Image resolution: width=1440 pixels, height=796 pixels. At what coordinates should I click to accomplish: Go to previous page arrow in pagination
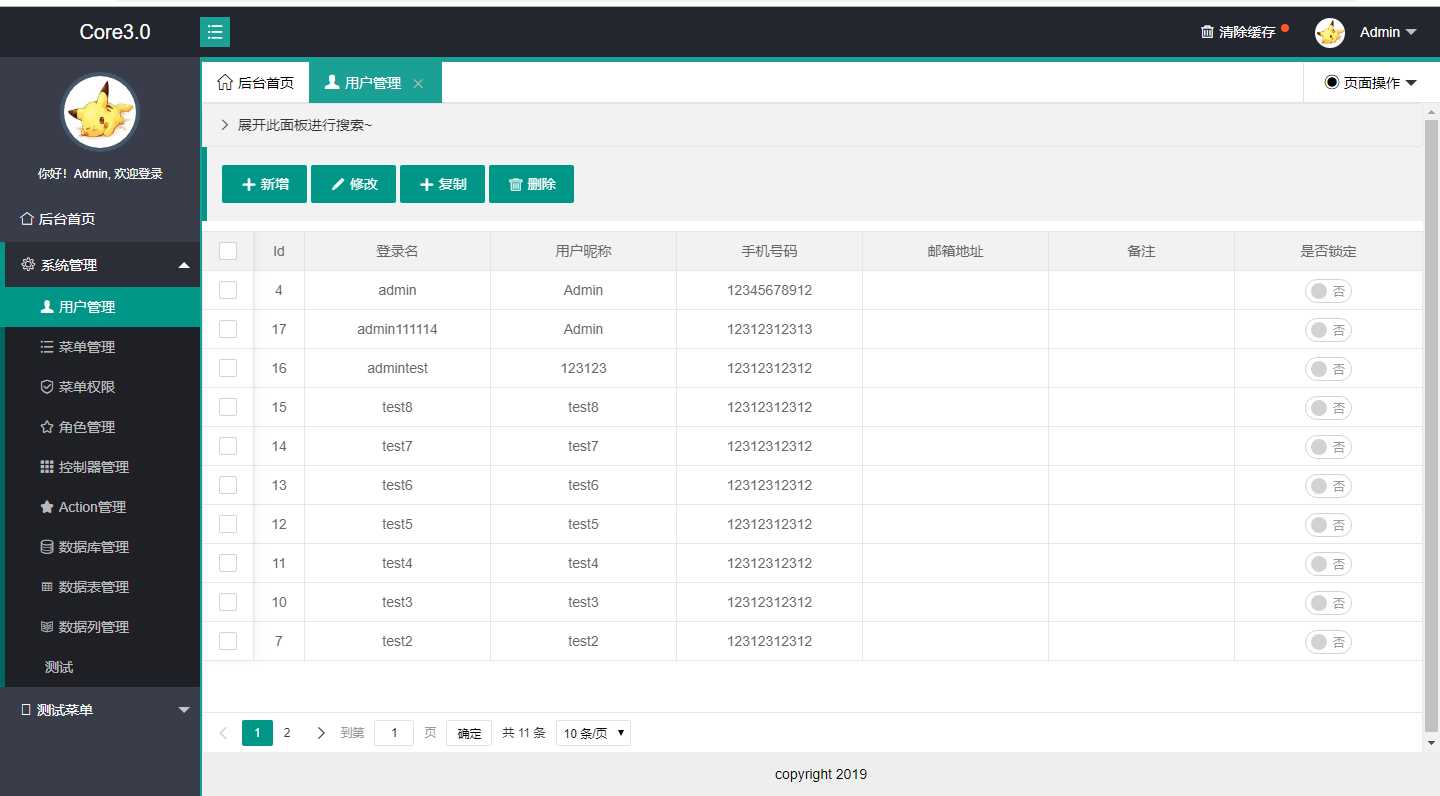click(x=223, y=733)
